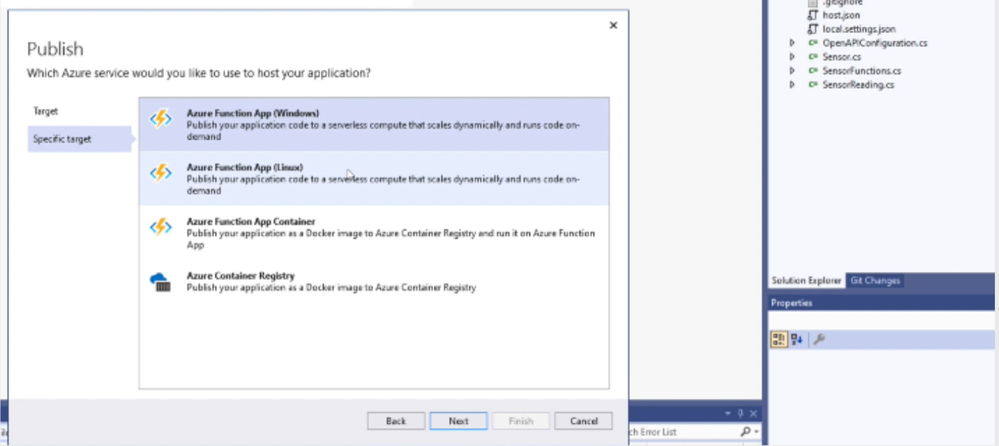
Task: Select Azure Function App (Windows) option
Action: point(374,124)
